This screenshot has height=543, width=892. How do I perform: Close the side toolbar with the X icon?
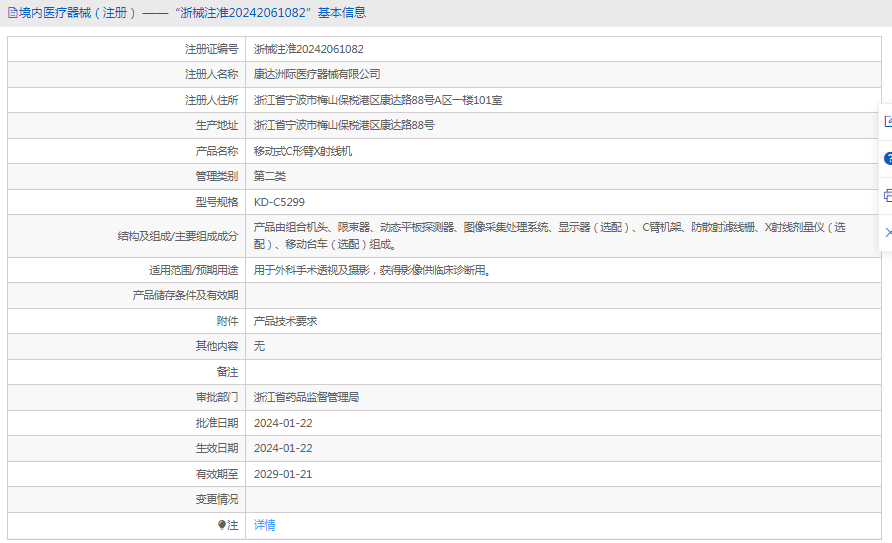click(889, 233)
